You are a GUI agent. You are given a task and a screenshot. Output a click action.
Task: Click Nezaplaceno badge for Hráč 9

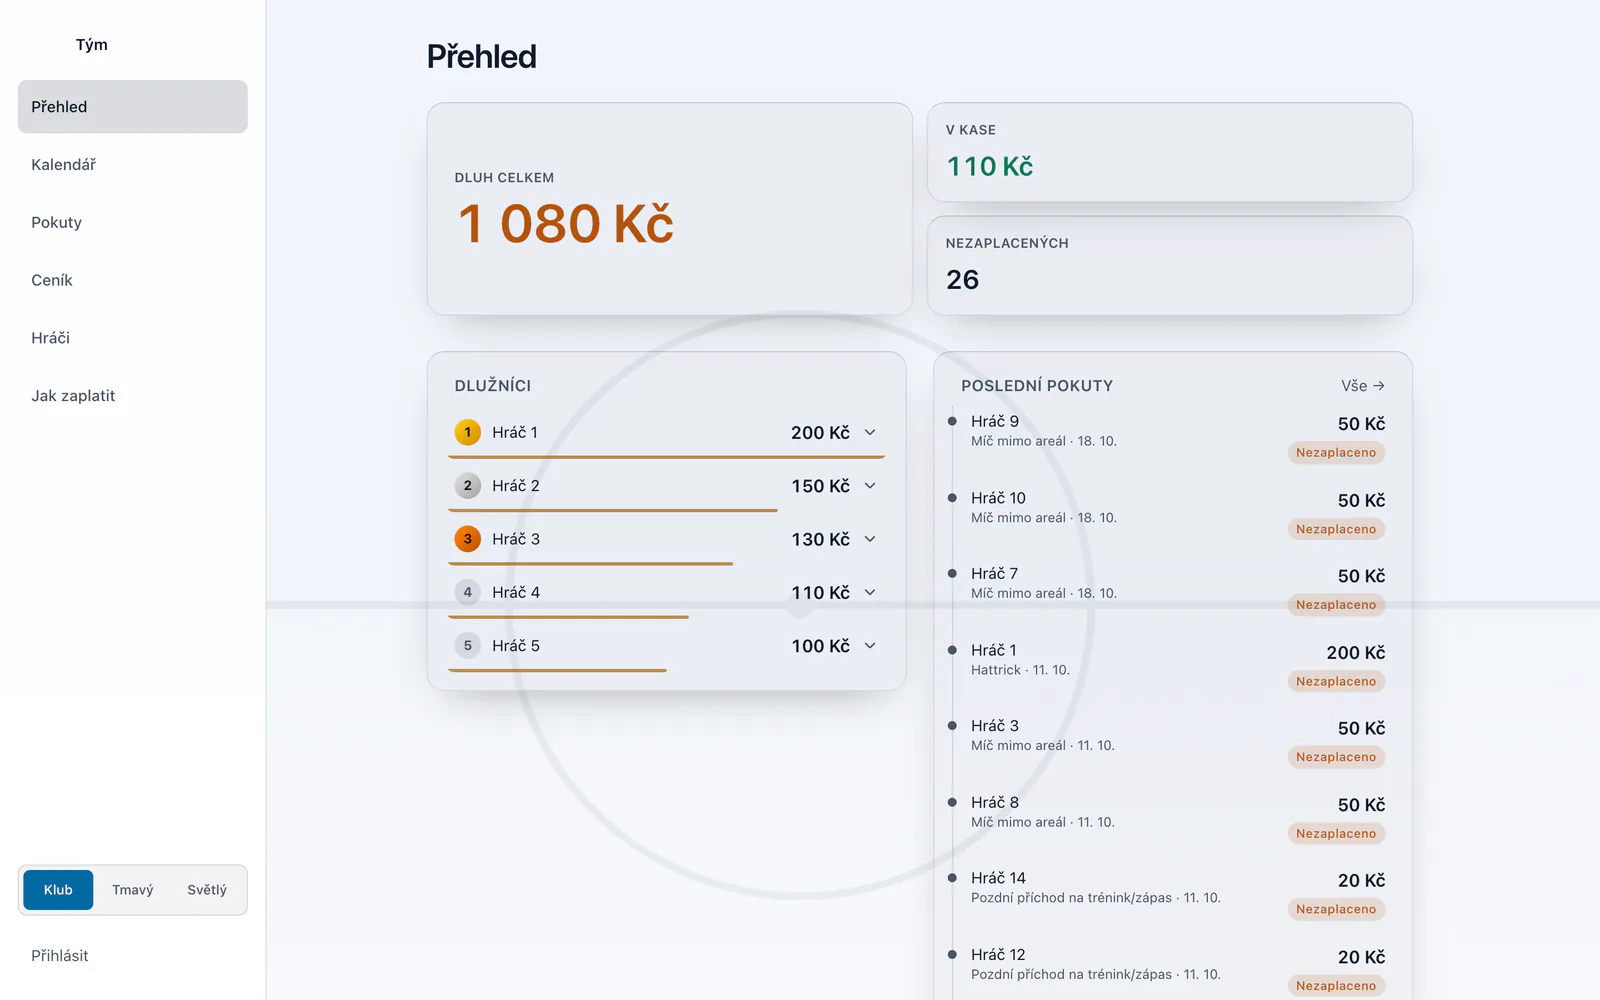coord(1336,453)
